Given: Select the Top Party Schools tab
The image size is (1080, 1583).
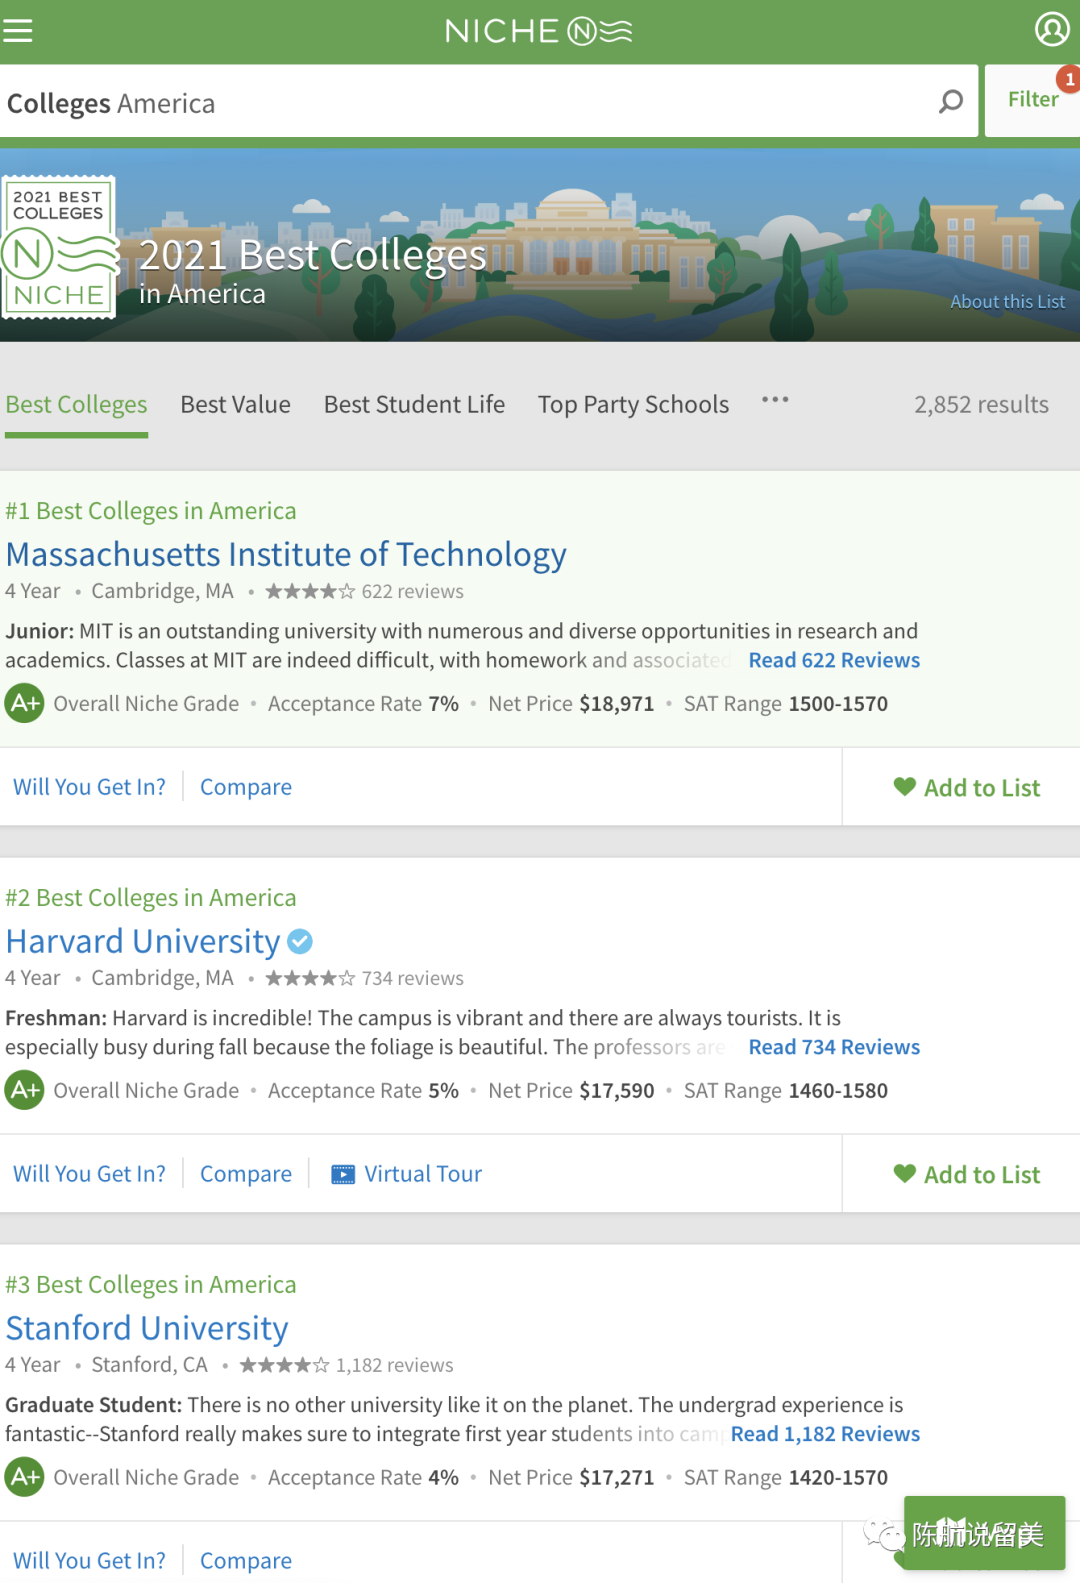Looking at the screenshot, I should [x=633, y=404].
